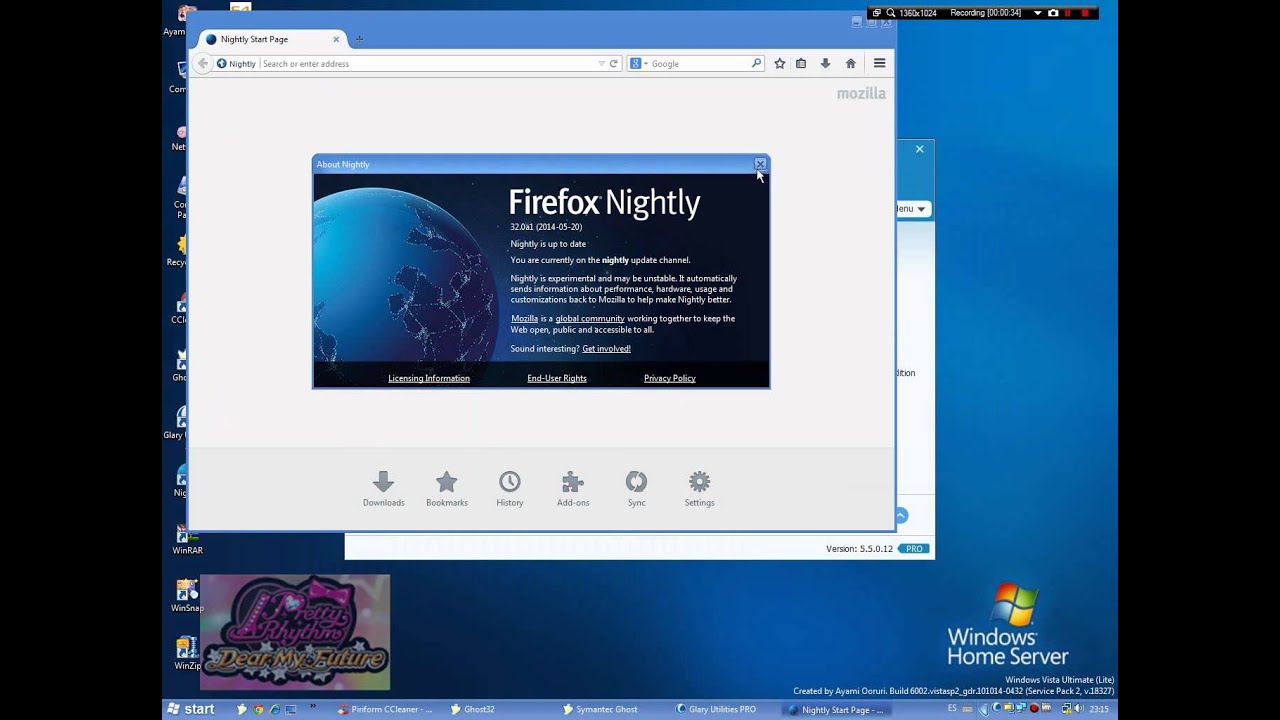
Task: Close the Nightly Start Page tab
Action: pos(336,39)
